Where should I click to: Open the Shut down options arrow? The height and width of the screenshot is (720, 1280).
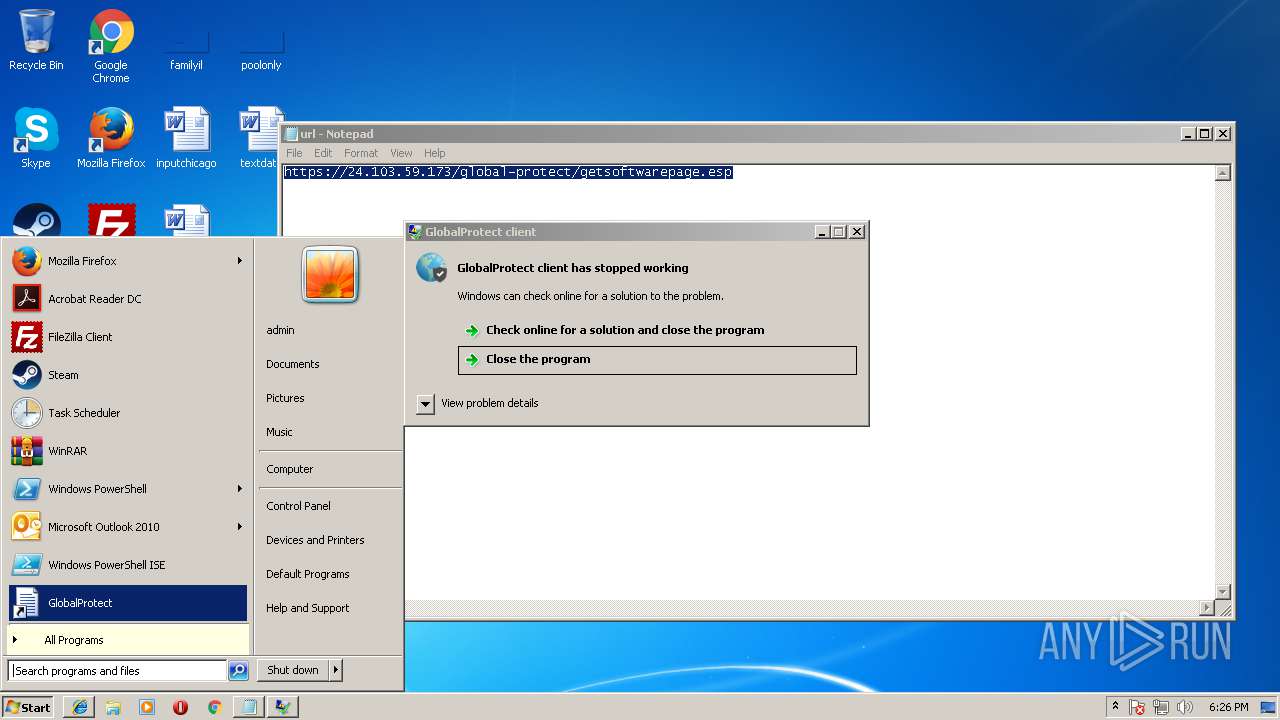[x=336, y=670]
